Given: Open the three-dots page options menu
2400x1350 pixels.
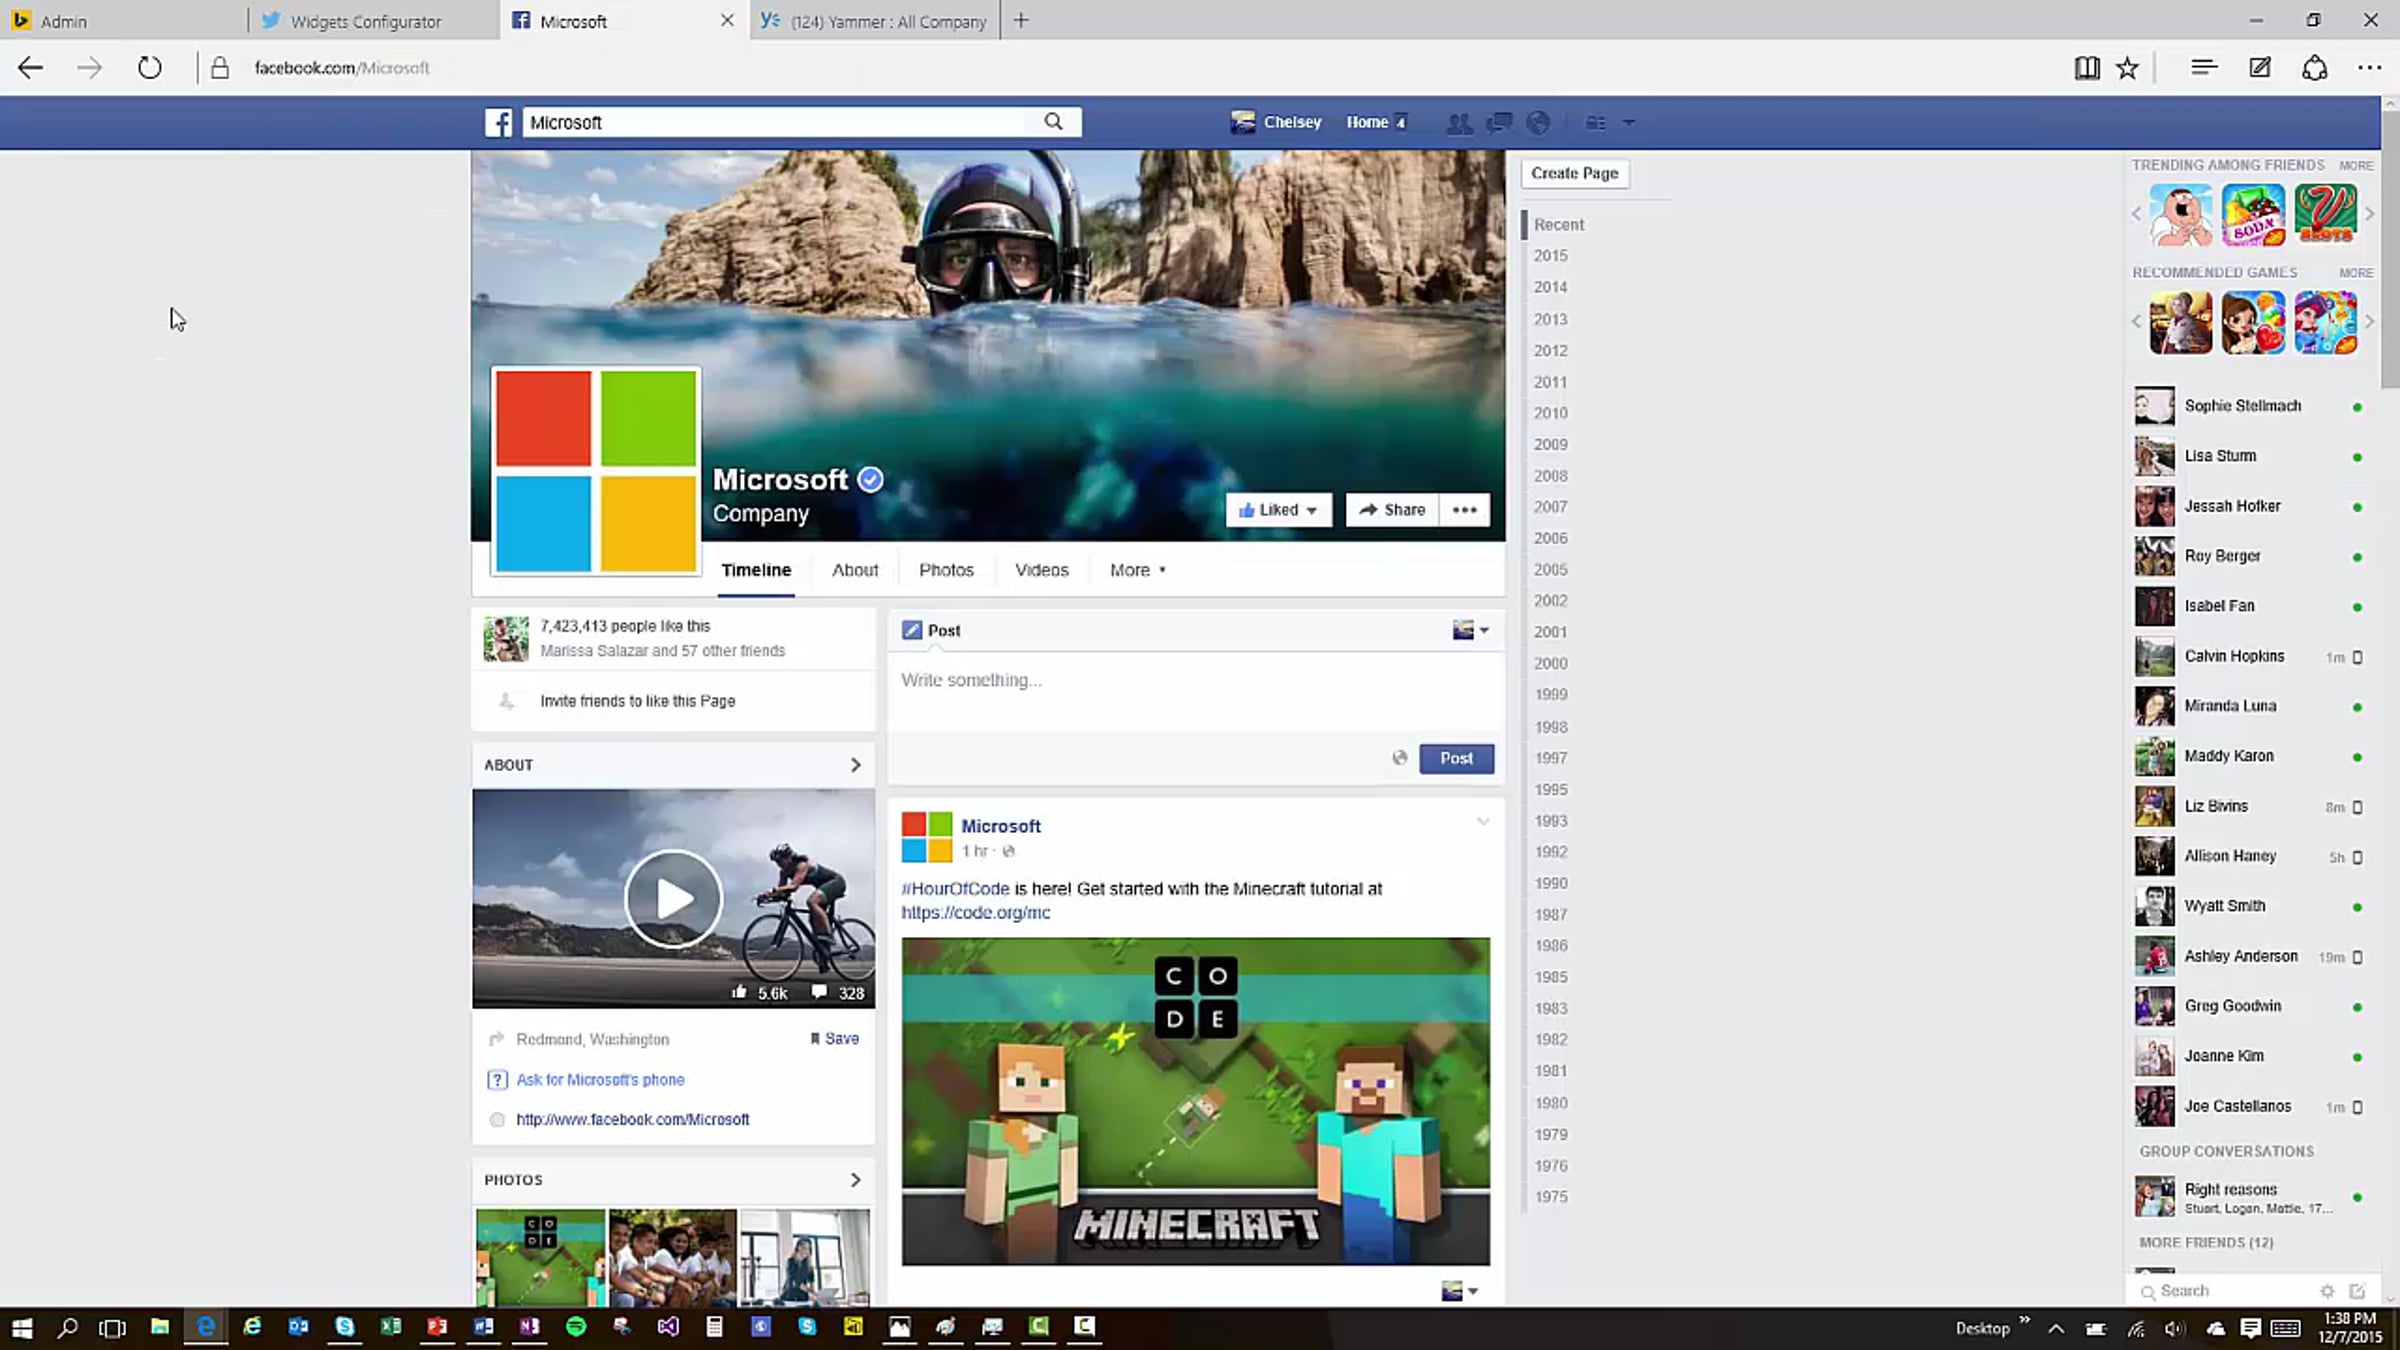Looking at the screenshot, I should tap(1464, 510).
